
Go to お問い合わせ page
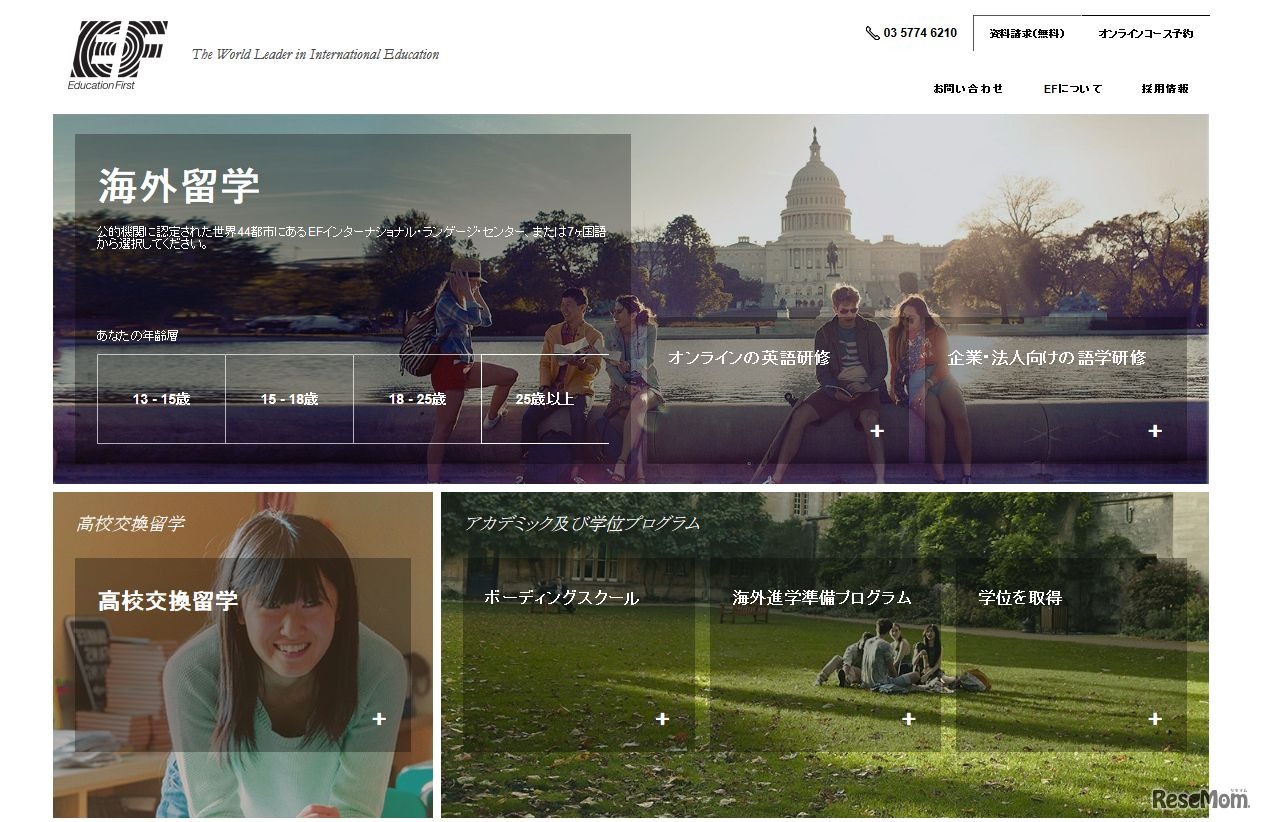coord(968,88)
